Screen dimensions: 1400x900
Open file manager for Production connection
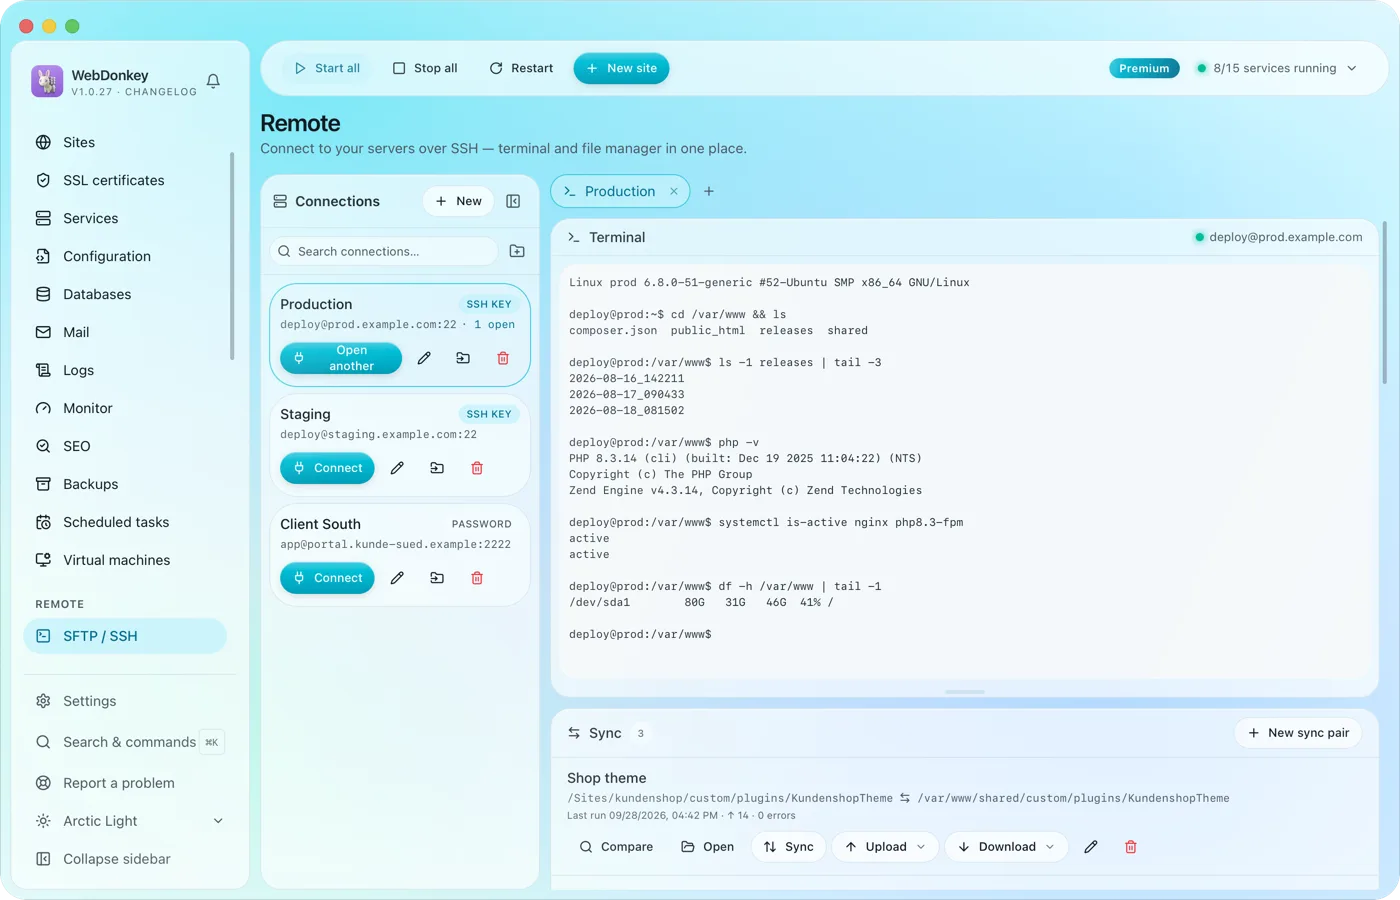pos(463,358)
